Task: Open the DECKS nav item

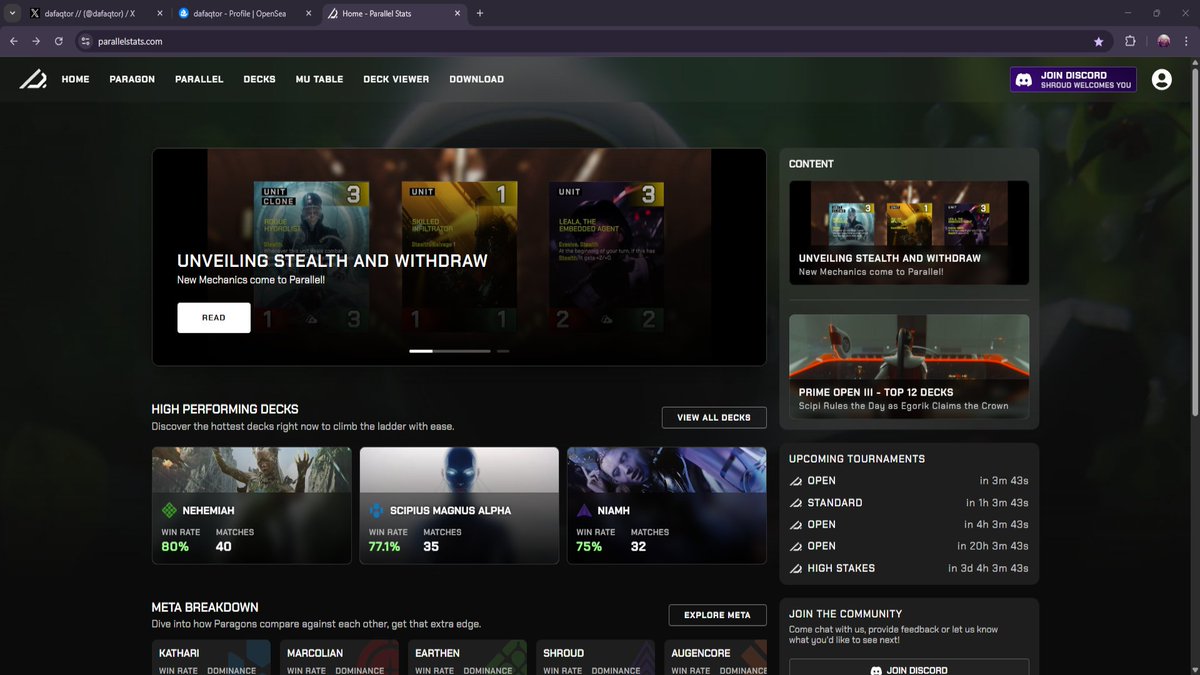Action: (259, 80)
